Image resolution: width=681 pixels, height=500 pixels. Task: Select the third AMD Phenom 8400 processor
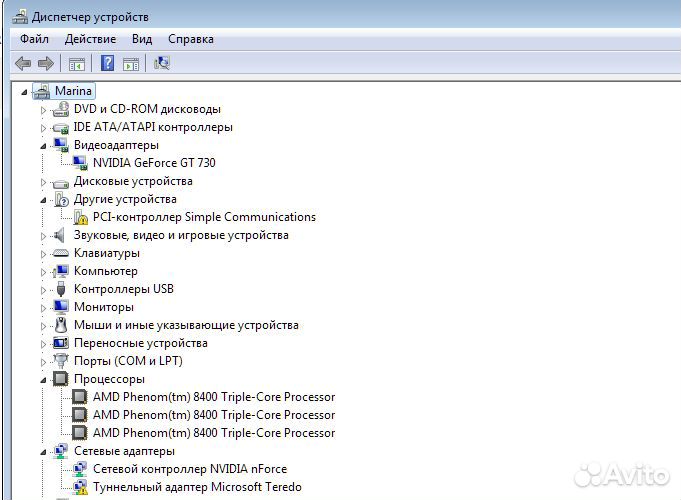tap(214, 433)
